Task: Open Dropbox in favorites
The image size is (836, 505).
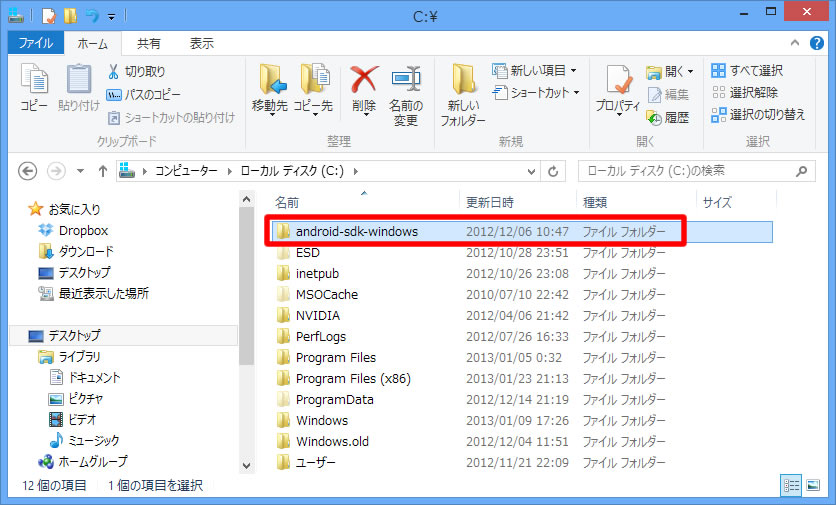Action: 74,230
